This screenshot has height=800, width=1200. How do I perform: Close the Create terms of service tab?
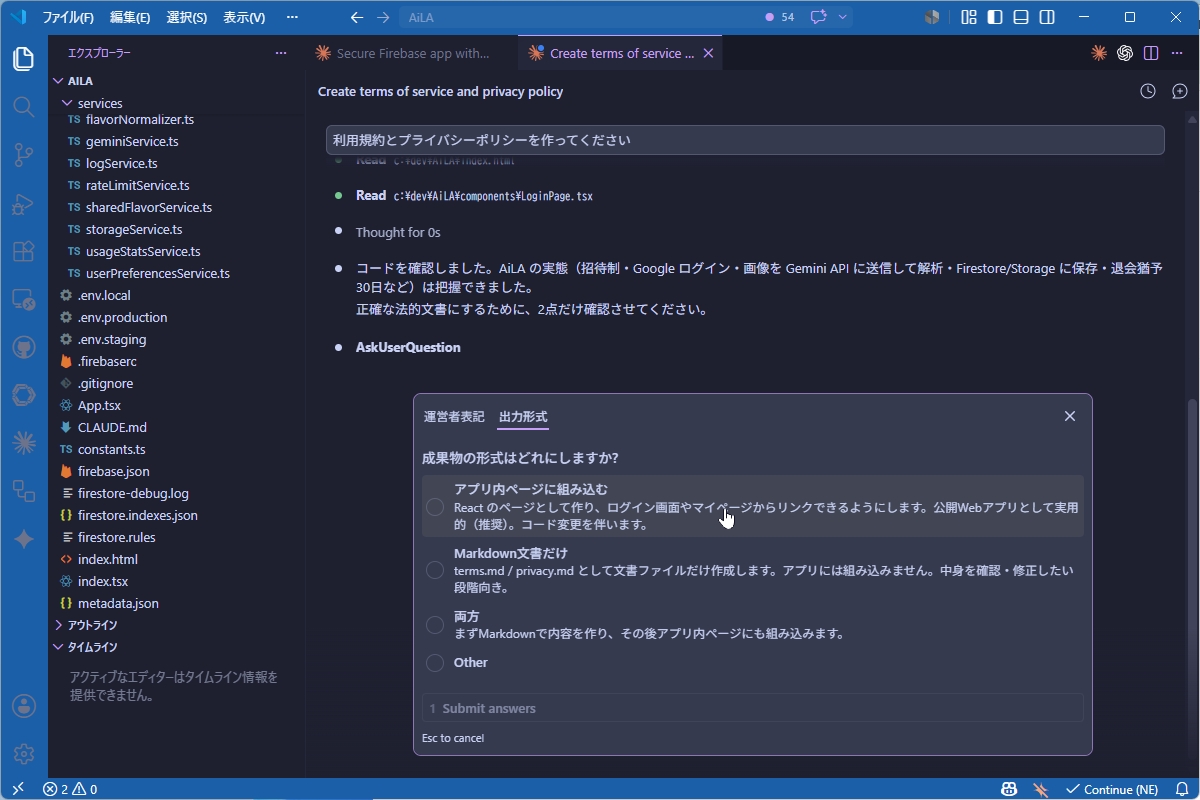[708, 53]
